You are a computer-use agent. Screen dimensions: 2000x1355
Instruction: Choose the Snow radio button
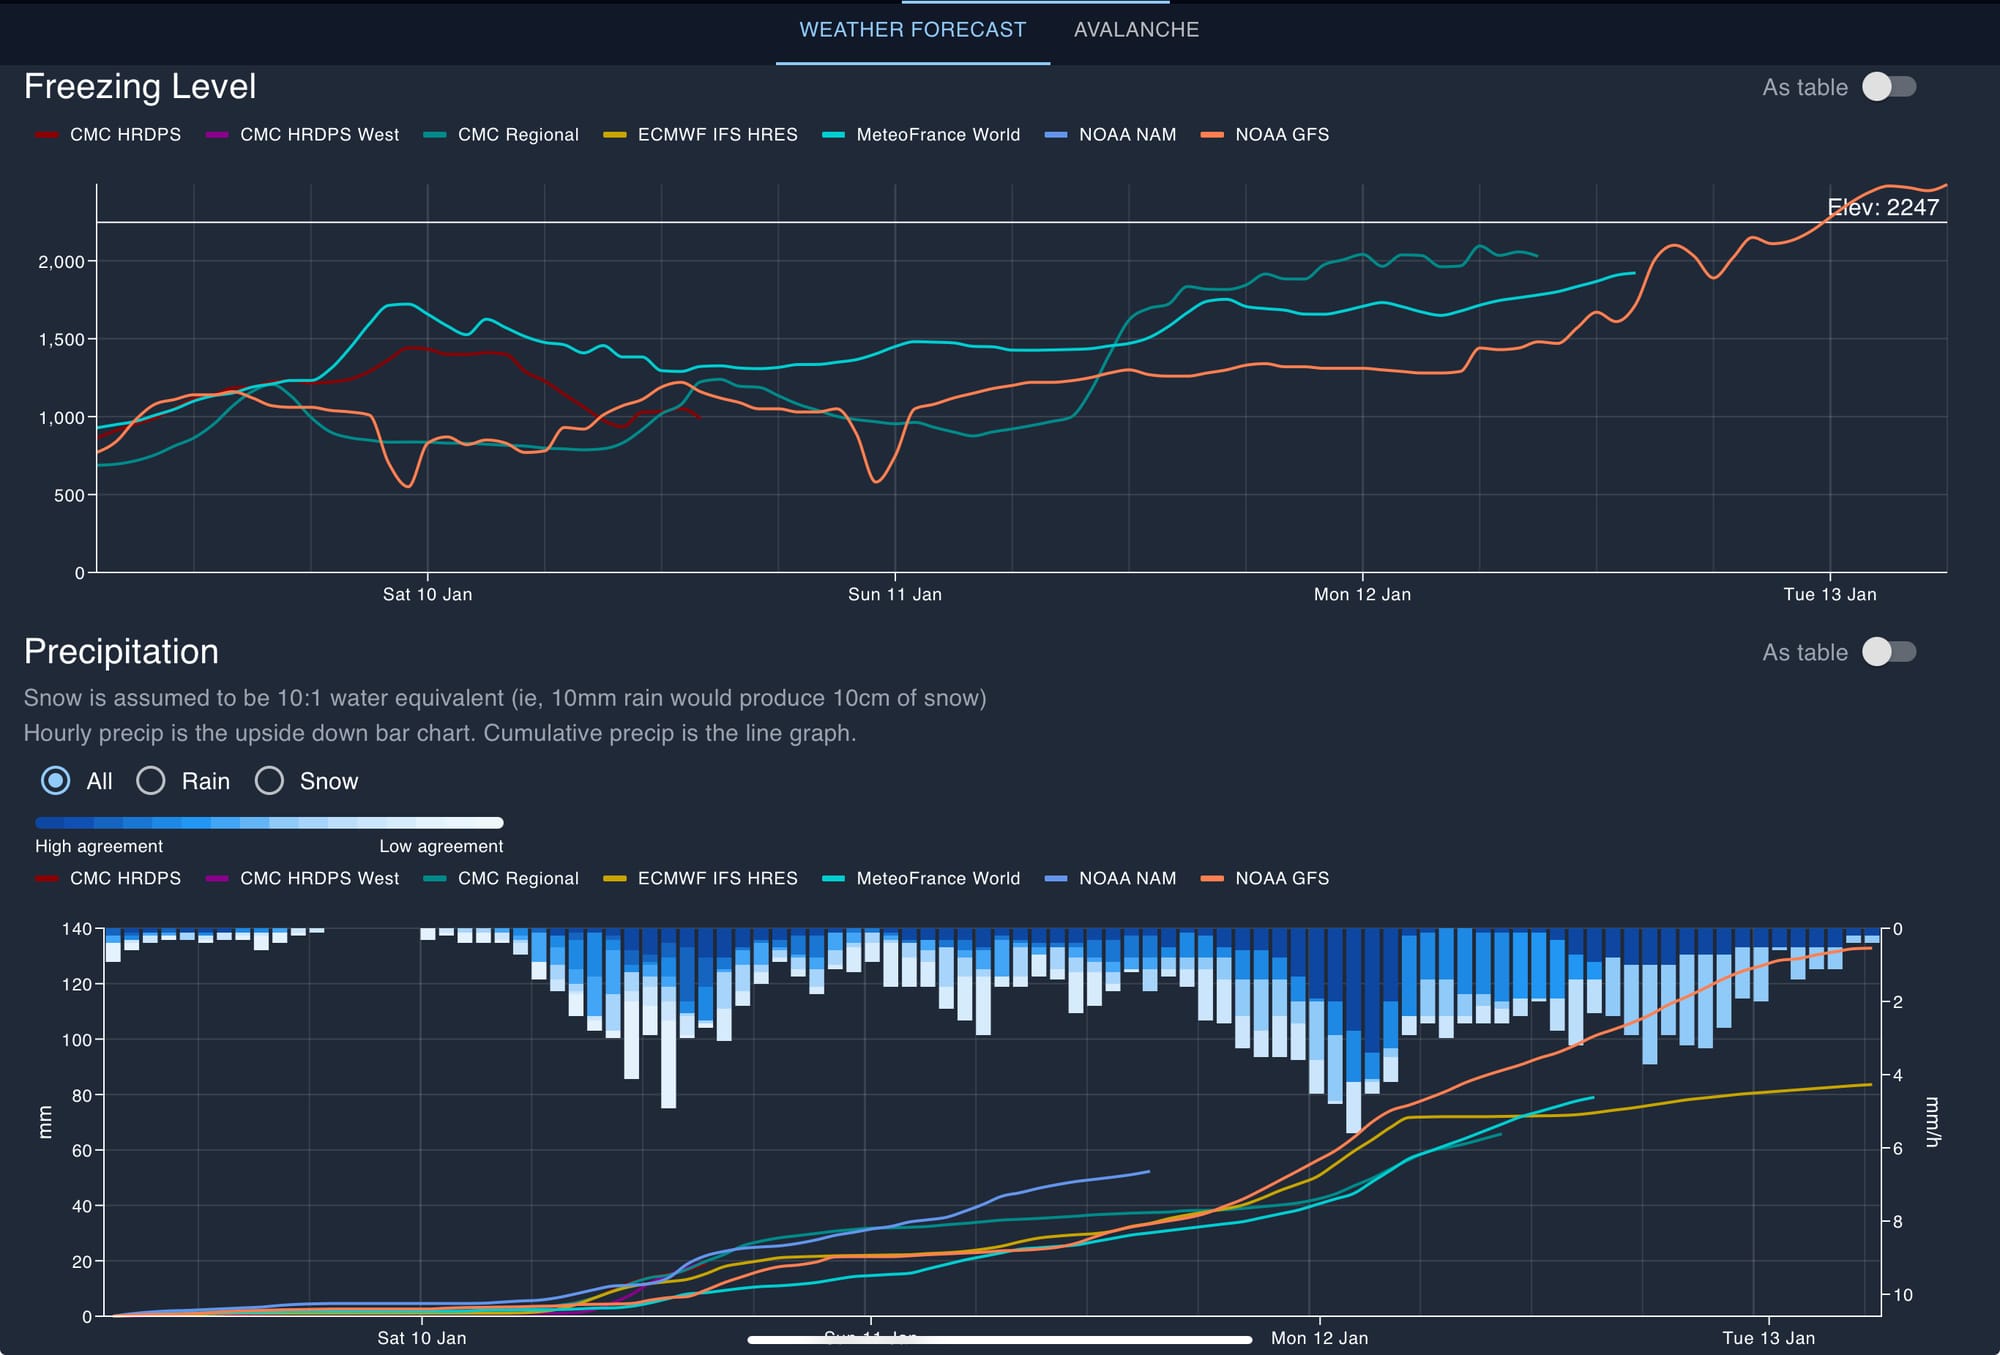point(269,781)
